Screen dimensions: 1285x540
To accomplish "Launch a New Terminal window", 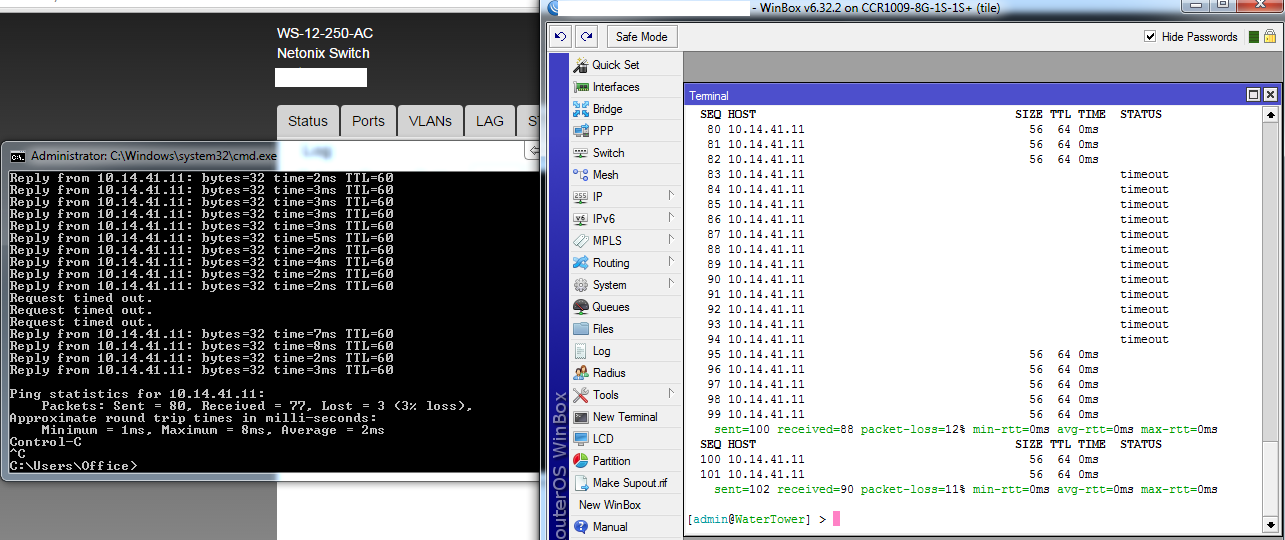I will coord(624,417).
